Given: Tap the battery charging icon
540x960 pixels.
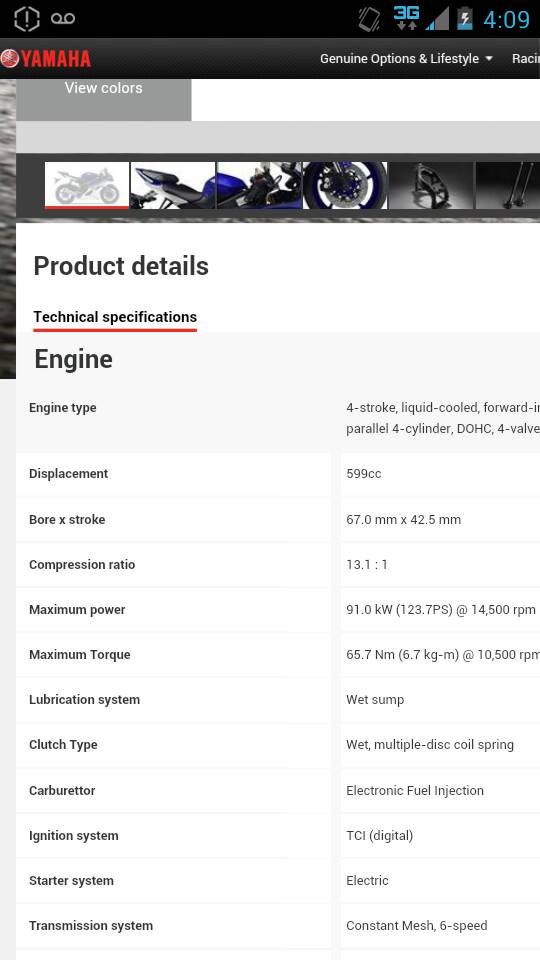Looking at the screenshot, I should (x=465, y=18).
